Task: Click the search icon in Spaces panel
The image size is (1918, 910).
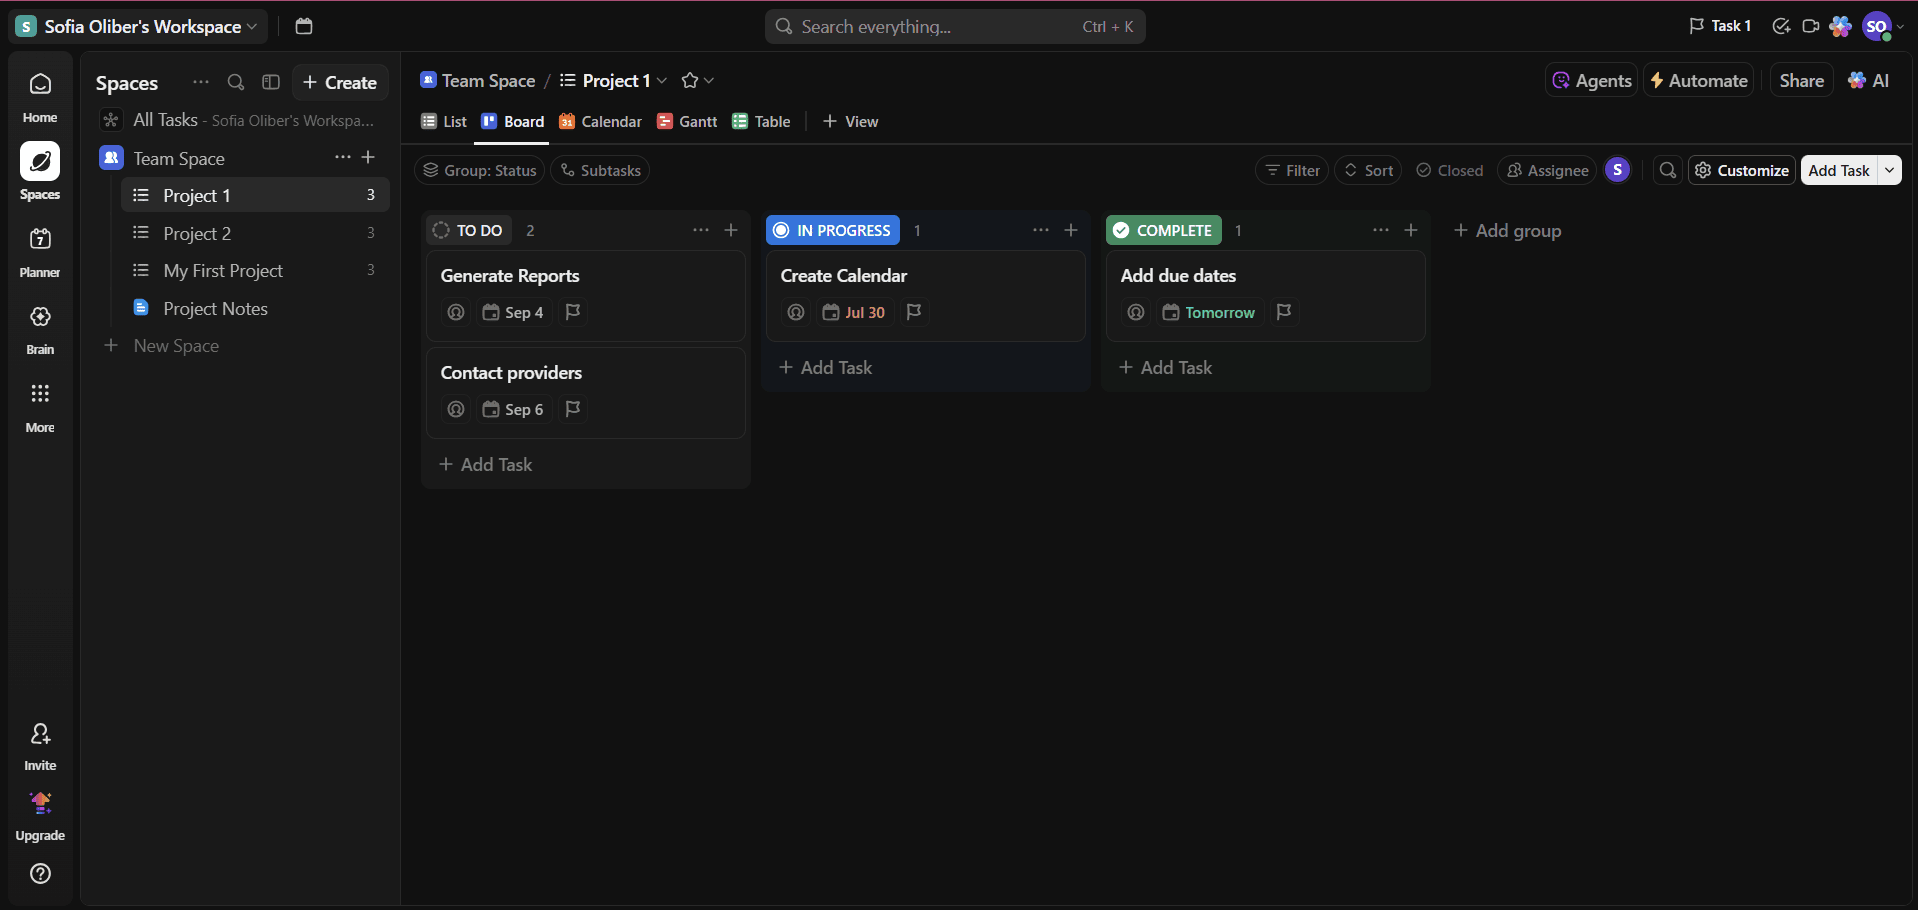Action: pos(236,82)
